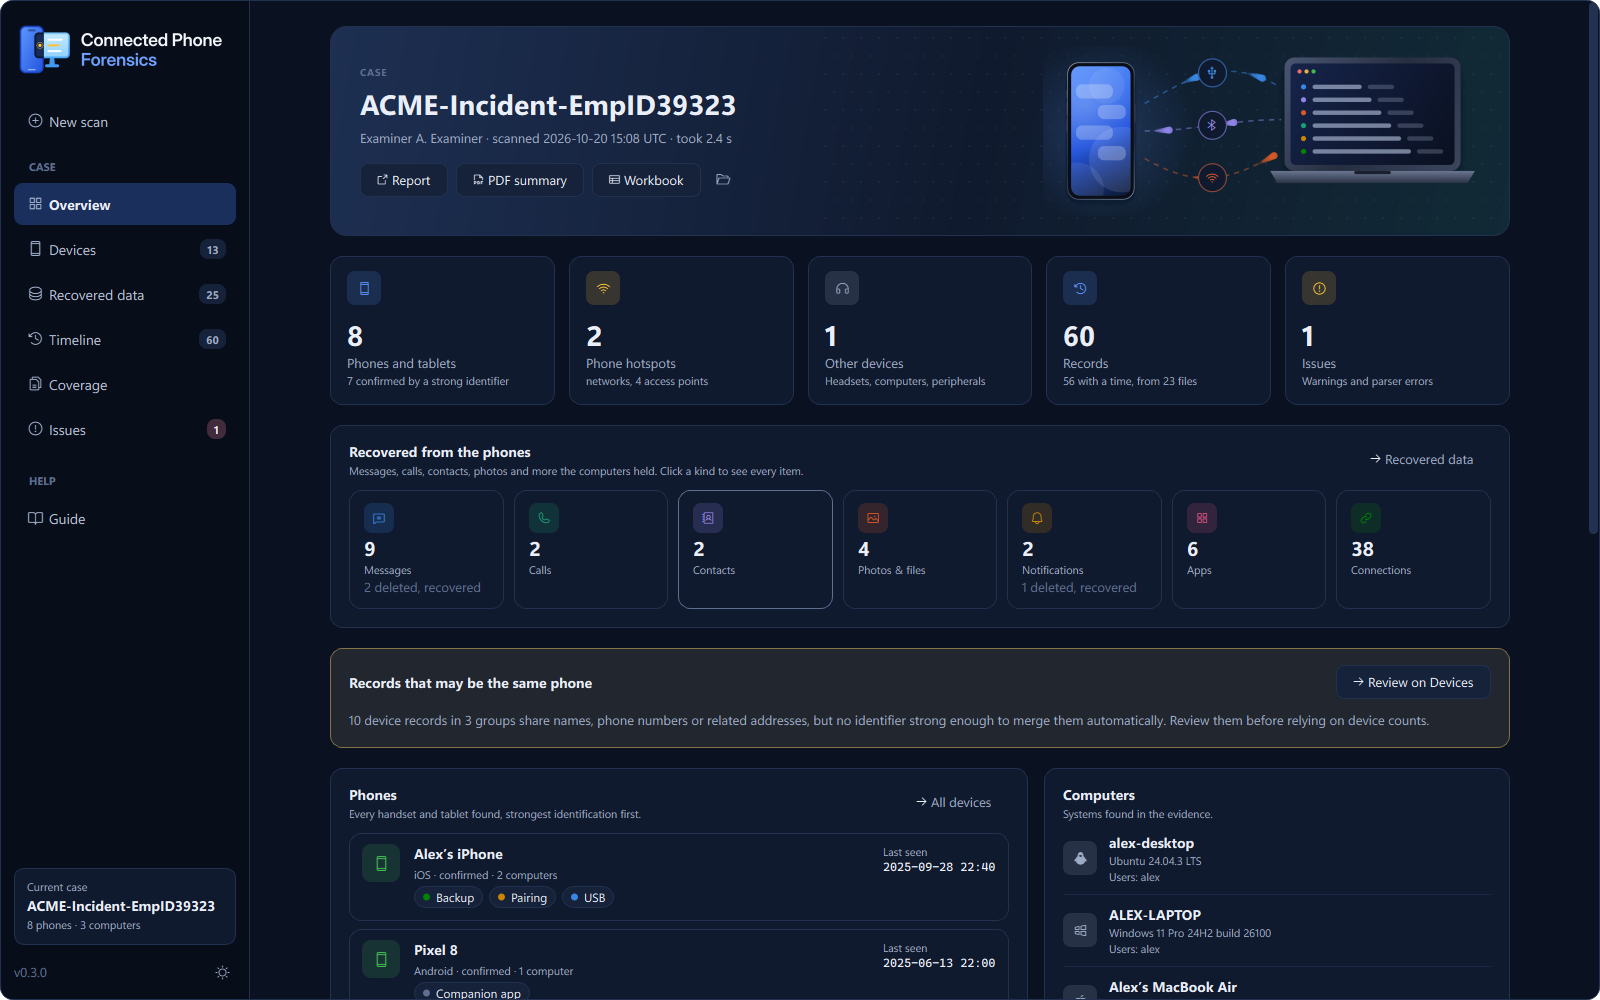Open Recovered data in the sidebar
Image resolution: width=1600 pixels, height=1000 pixels.
pyautogui.click(x=125, y=295)
